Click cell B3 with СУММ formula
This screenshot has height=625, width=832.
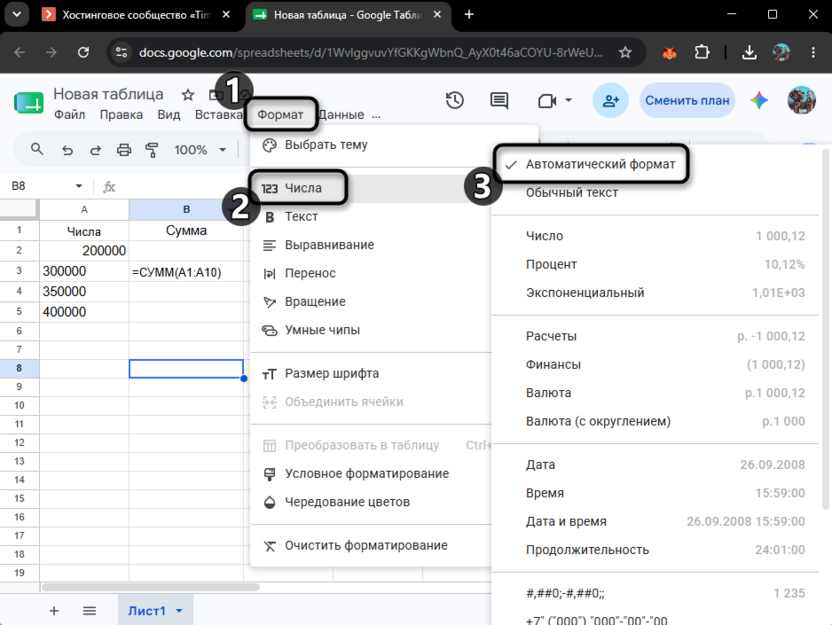point(186,272)
